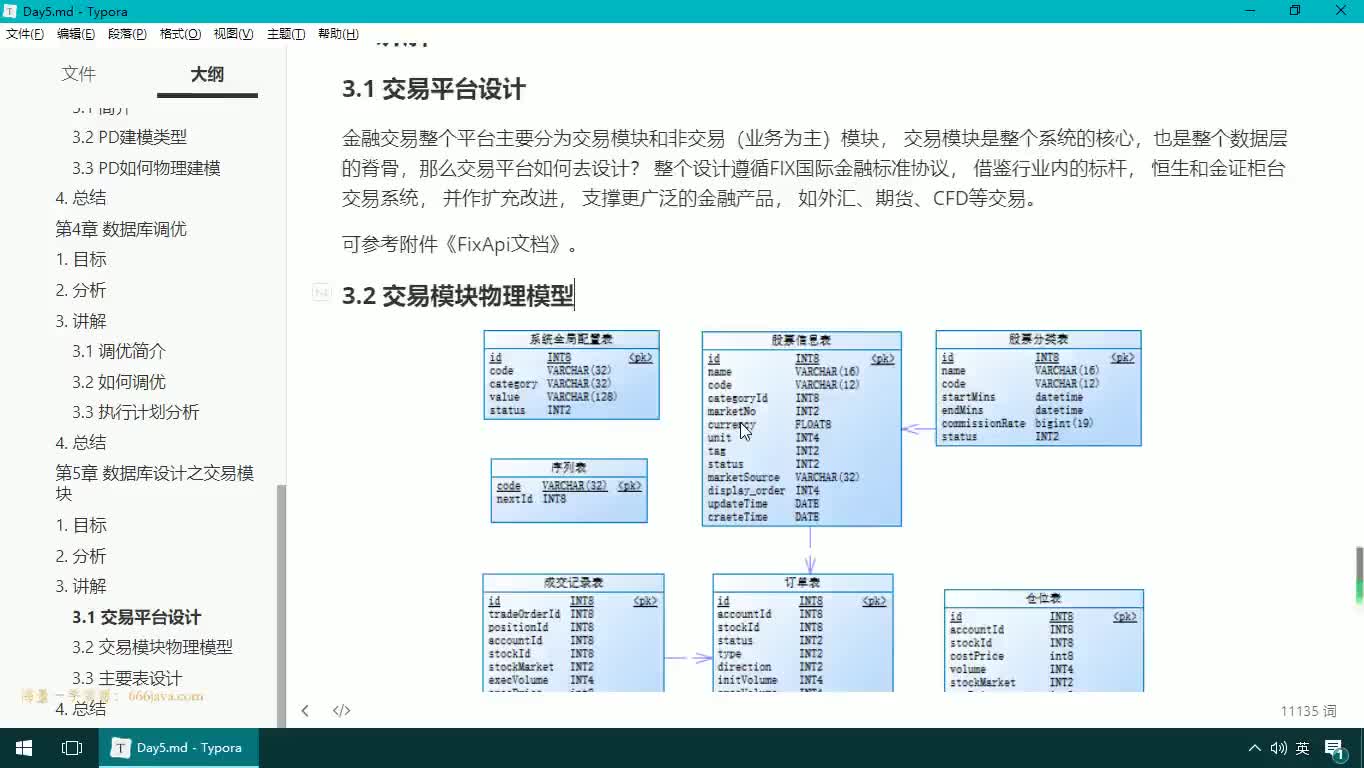Screen dimensions: 1364x768
Task: Click the 1. 目标 item under 第4章
Action: [81, 259]
